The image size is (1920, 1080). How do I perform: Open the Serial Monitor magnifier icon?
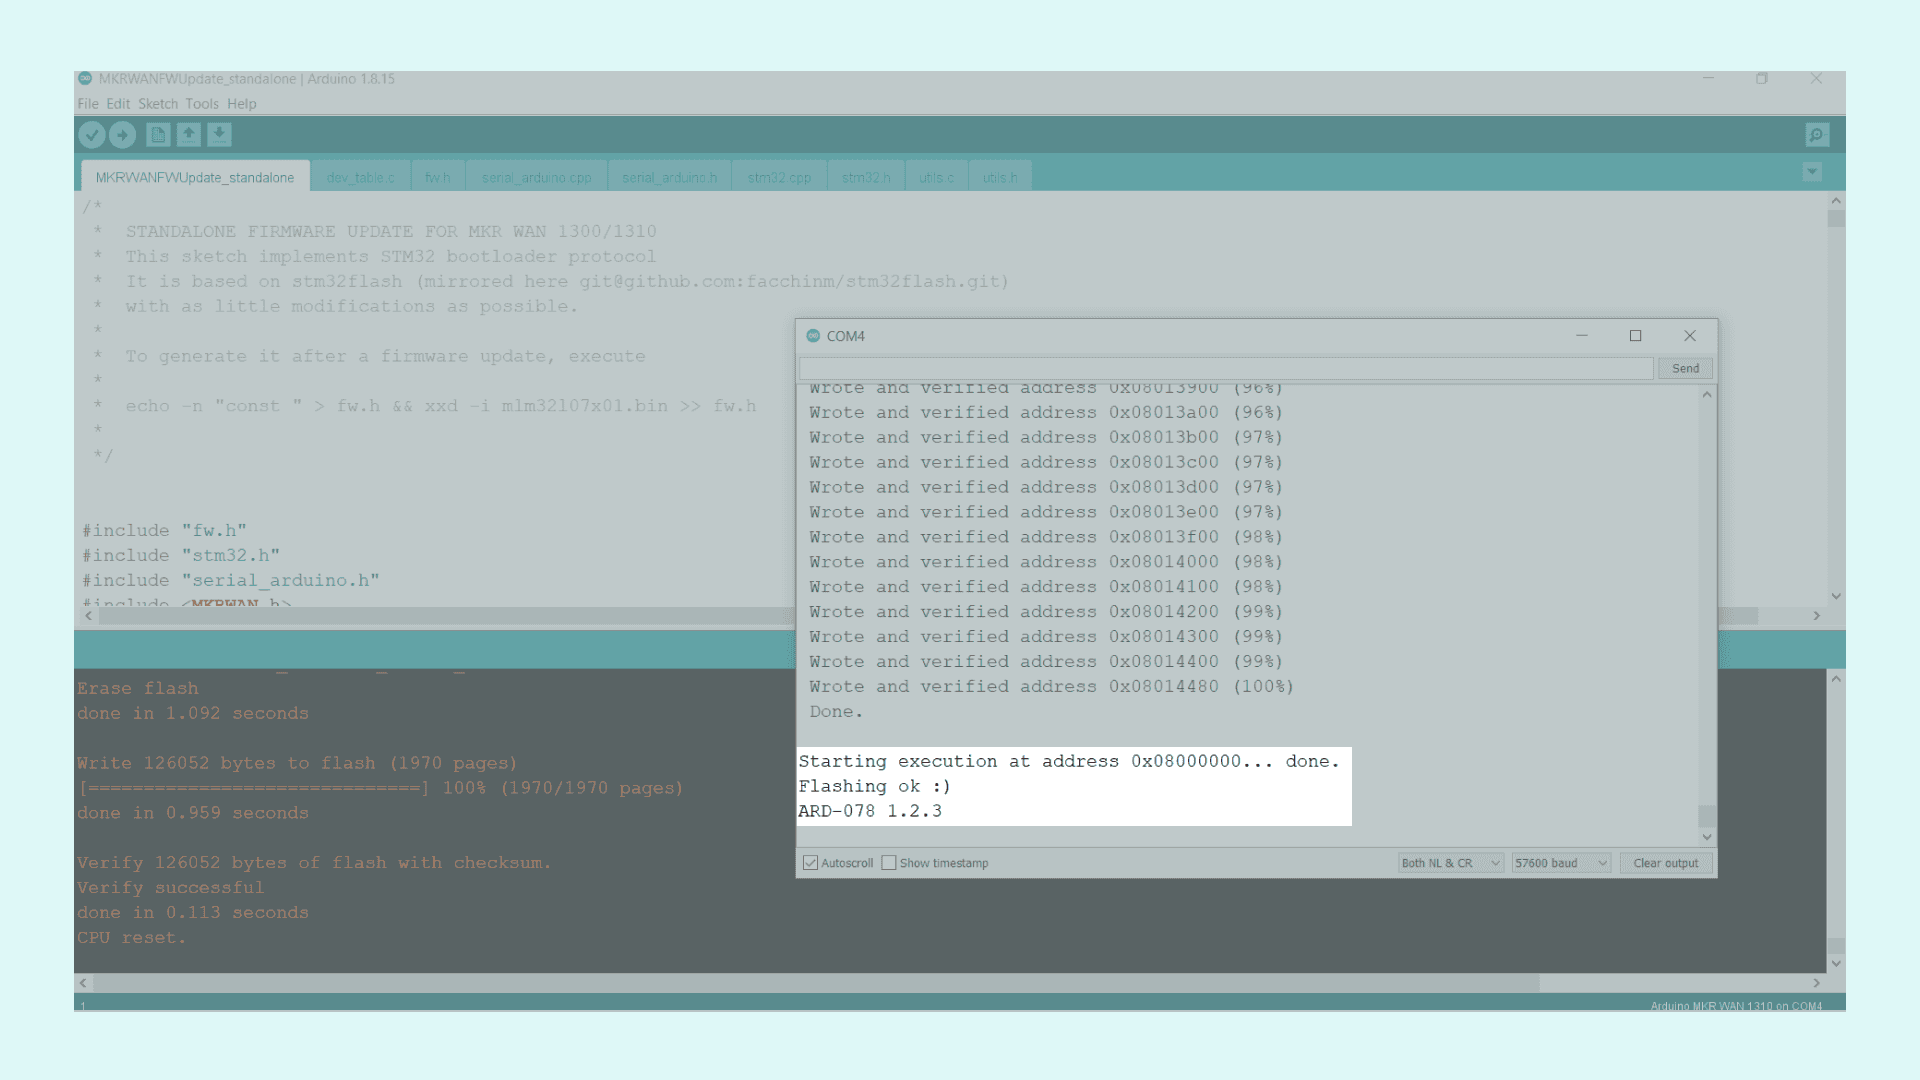pos(1817,134)
